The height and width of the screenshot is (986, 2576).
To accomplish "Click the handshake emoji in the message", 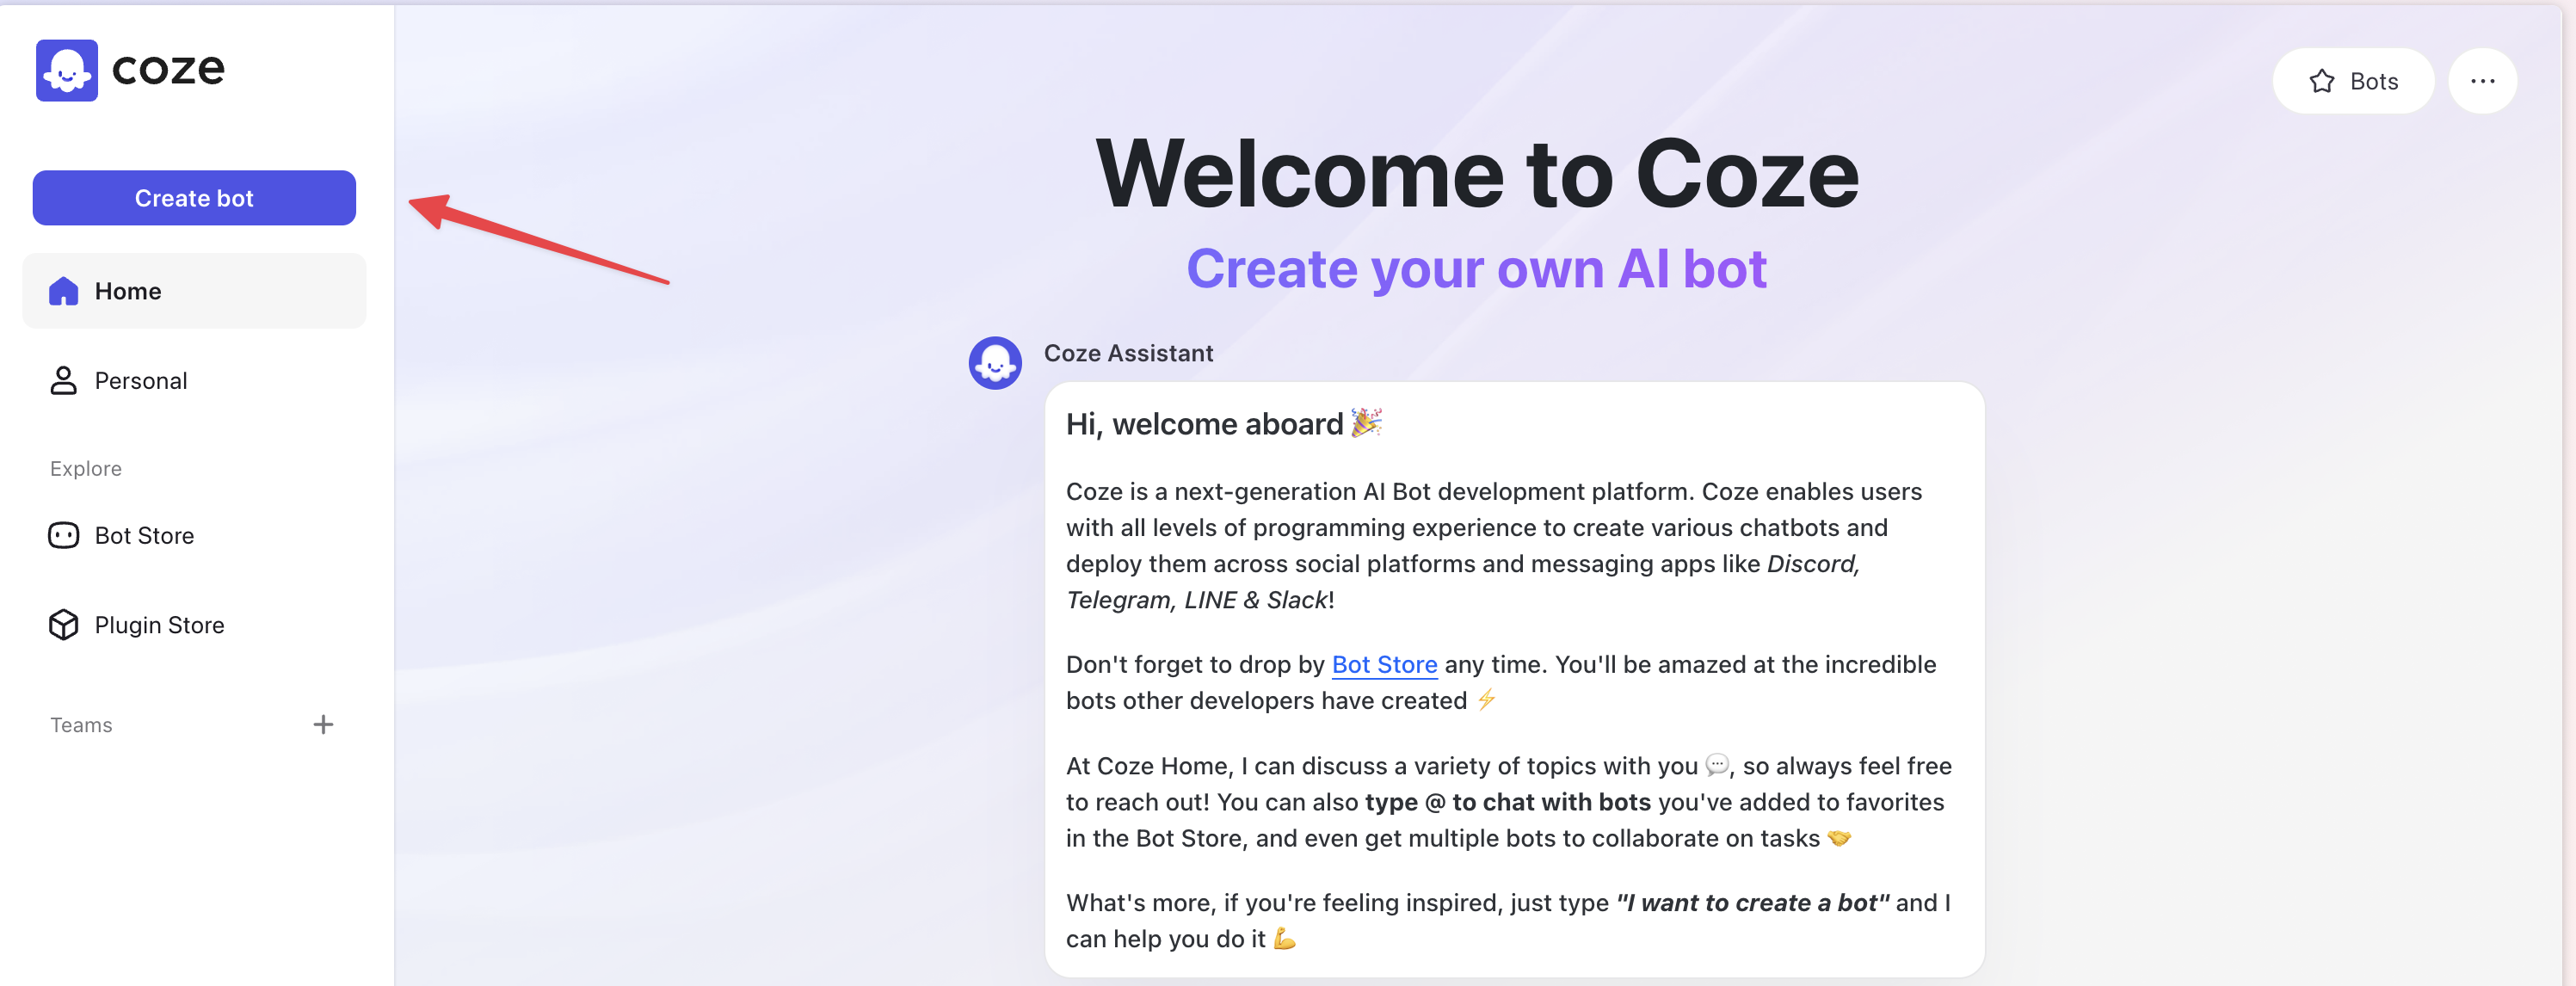I will (1838, 838).
